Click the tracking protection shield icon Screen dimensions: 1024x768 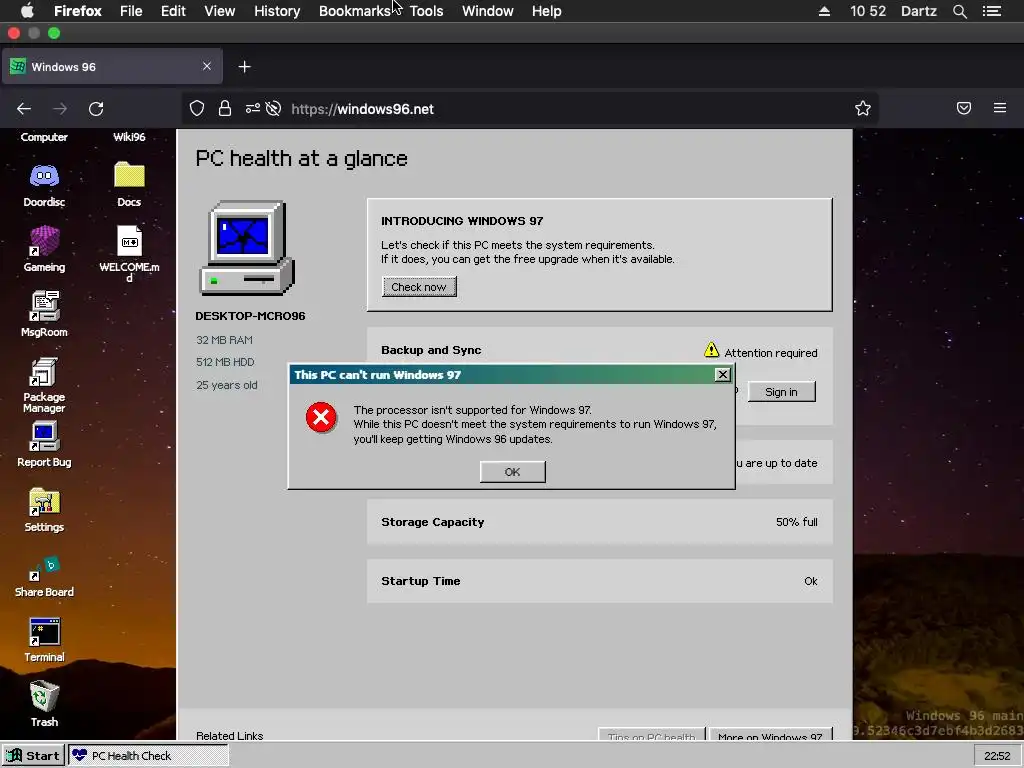point(197,108)
